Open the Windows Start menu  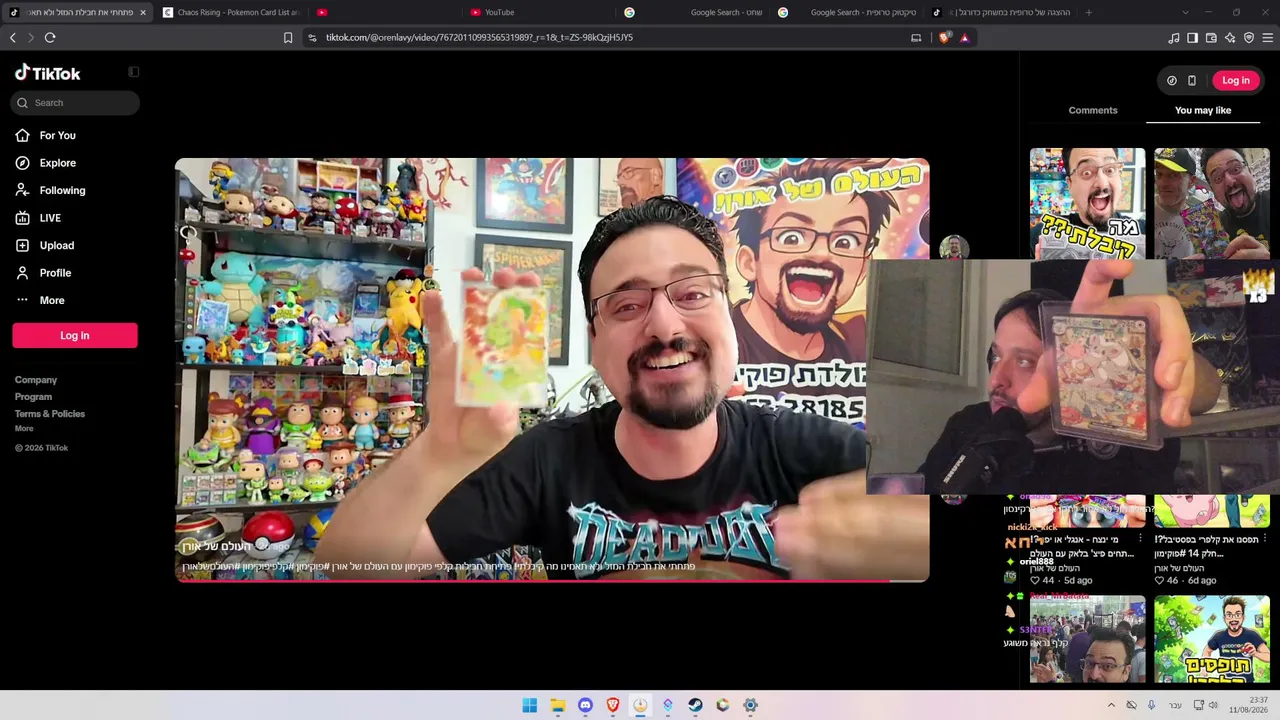click(x=530, y=705)
